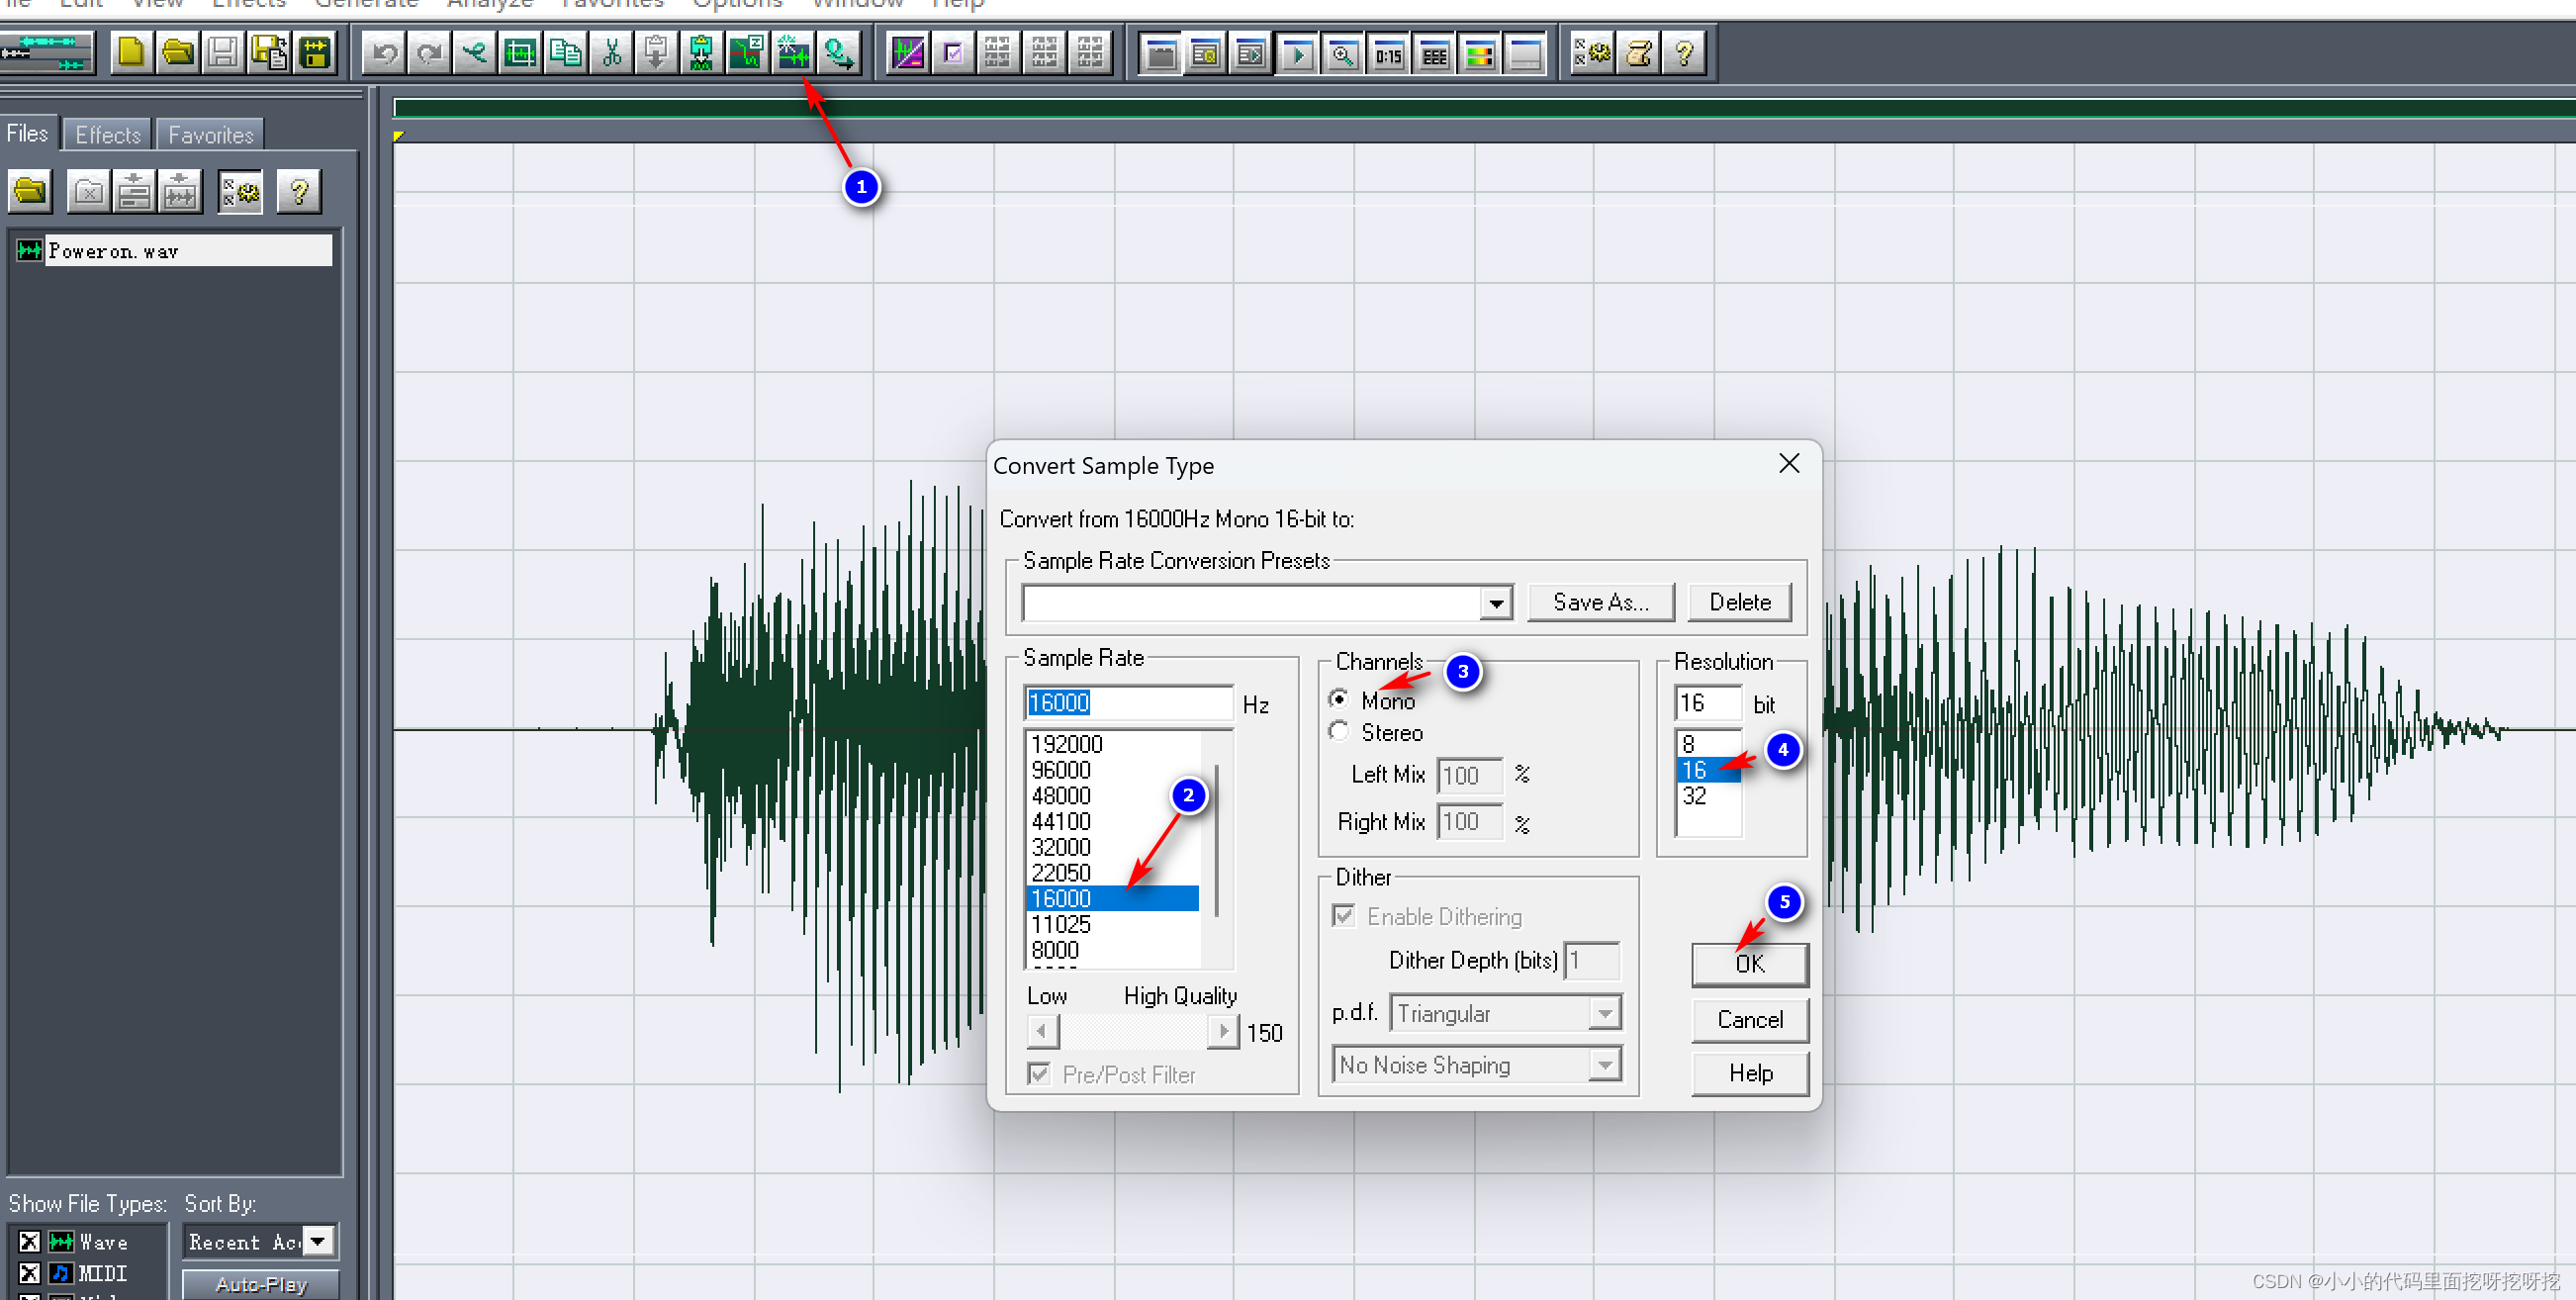This screenshot has width=2576, height=1300.
Task: Click the Save As... preset button
Action: (x=1600, y=602)
